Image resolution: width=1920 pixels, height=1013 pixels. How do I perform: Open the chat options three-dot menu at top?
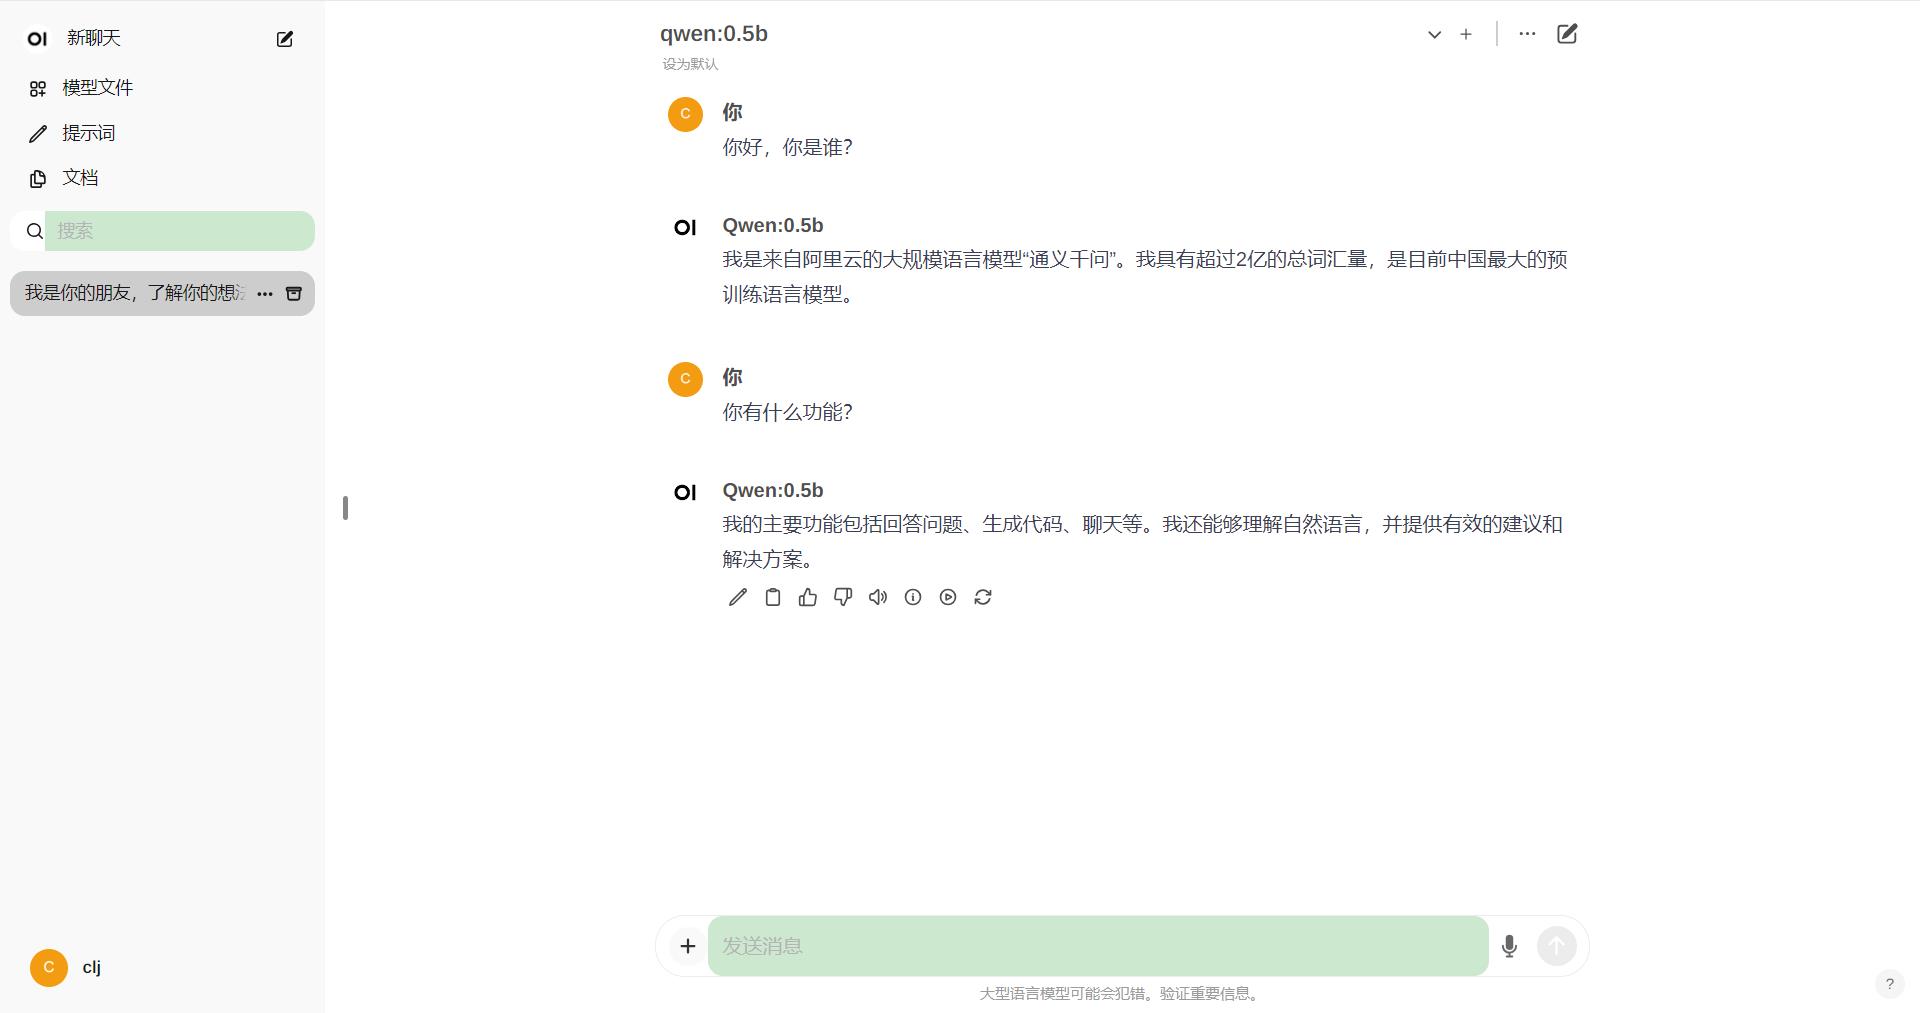[1527, 34]
